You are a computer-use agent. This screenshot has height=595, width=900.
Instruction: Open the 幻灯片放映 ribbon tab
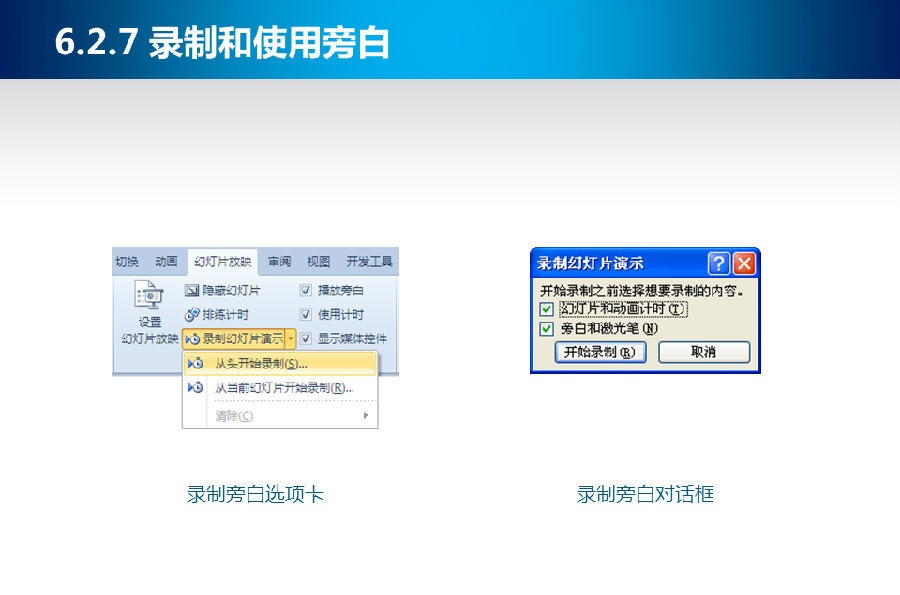223,262
